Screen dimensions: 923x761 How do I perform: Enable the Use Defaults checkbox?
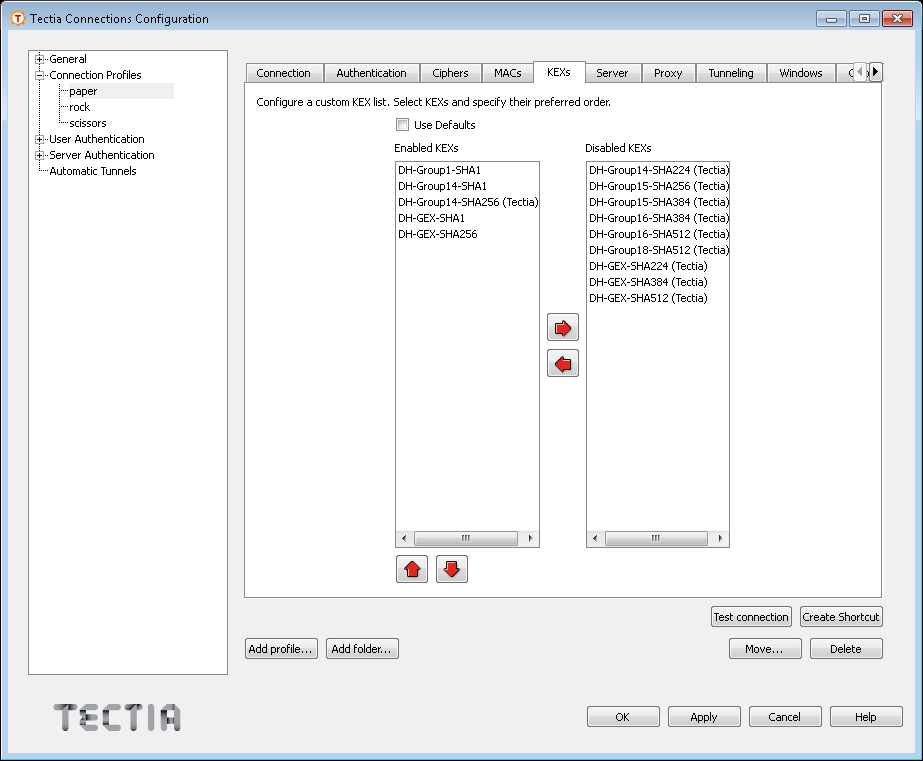coord(402,125)
